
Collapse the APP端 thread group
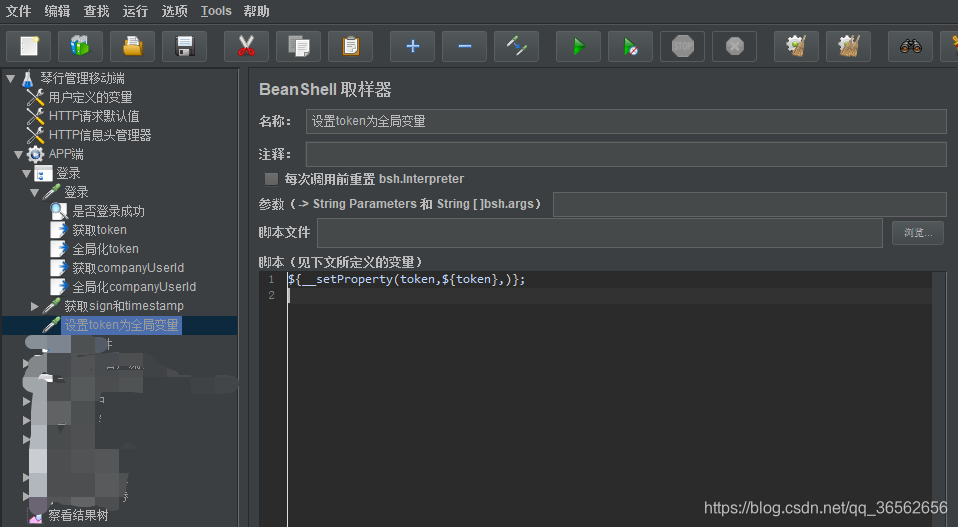click(x=18, y=154)
